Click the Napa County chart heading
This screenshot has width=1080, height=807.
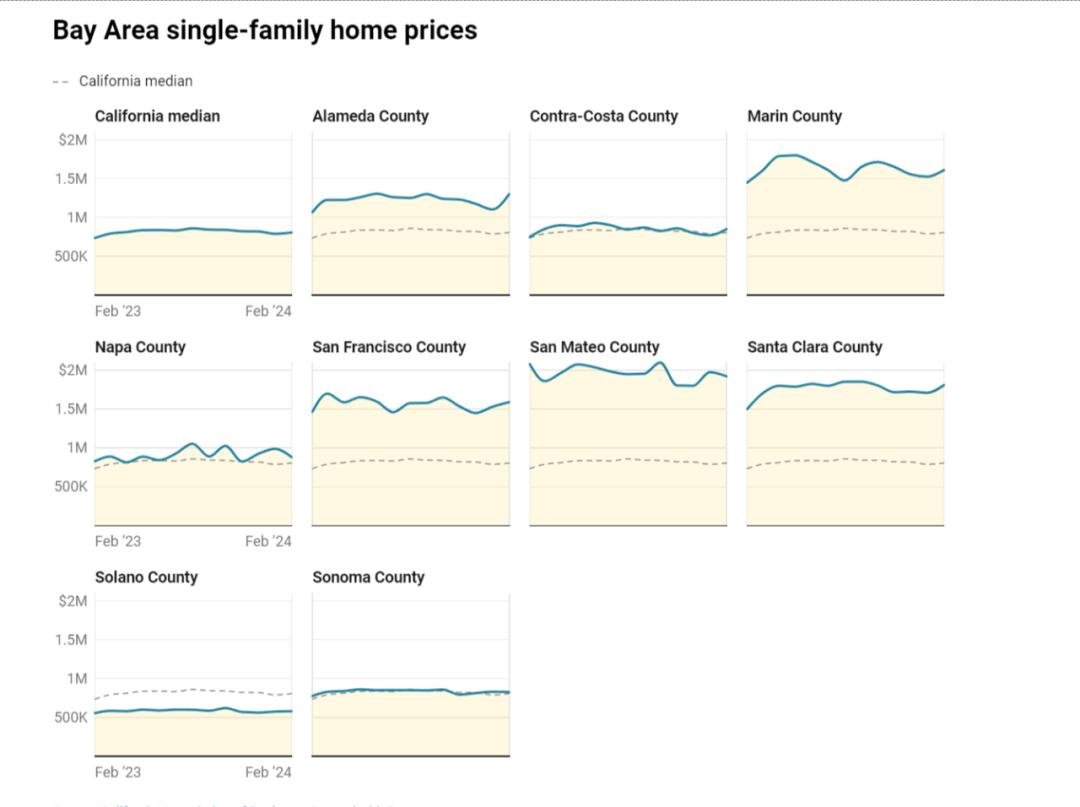[x=140, y=347]
